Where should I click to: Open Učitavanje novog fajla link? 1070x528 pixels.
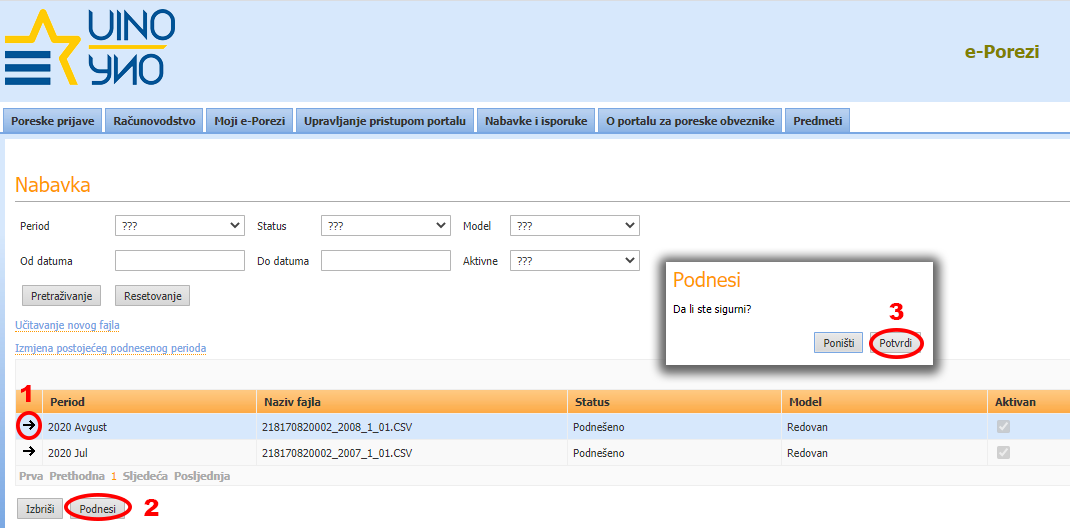point(68,325)
